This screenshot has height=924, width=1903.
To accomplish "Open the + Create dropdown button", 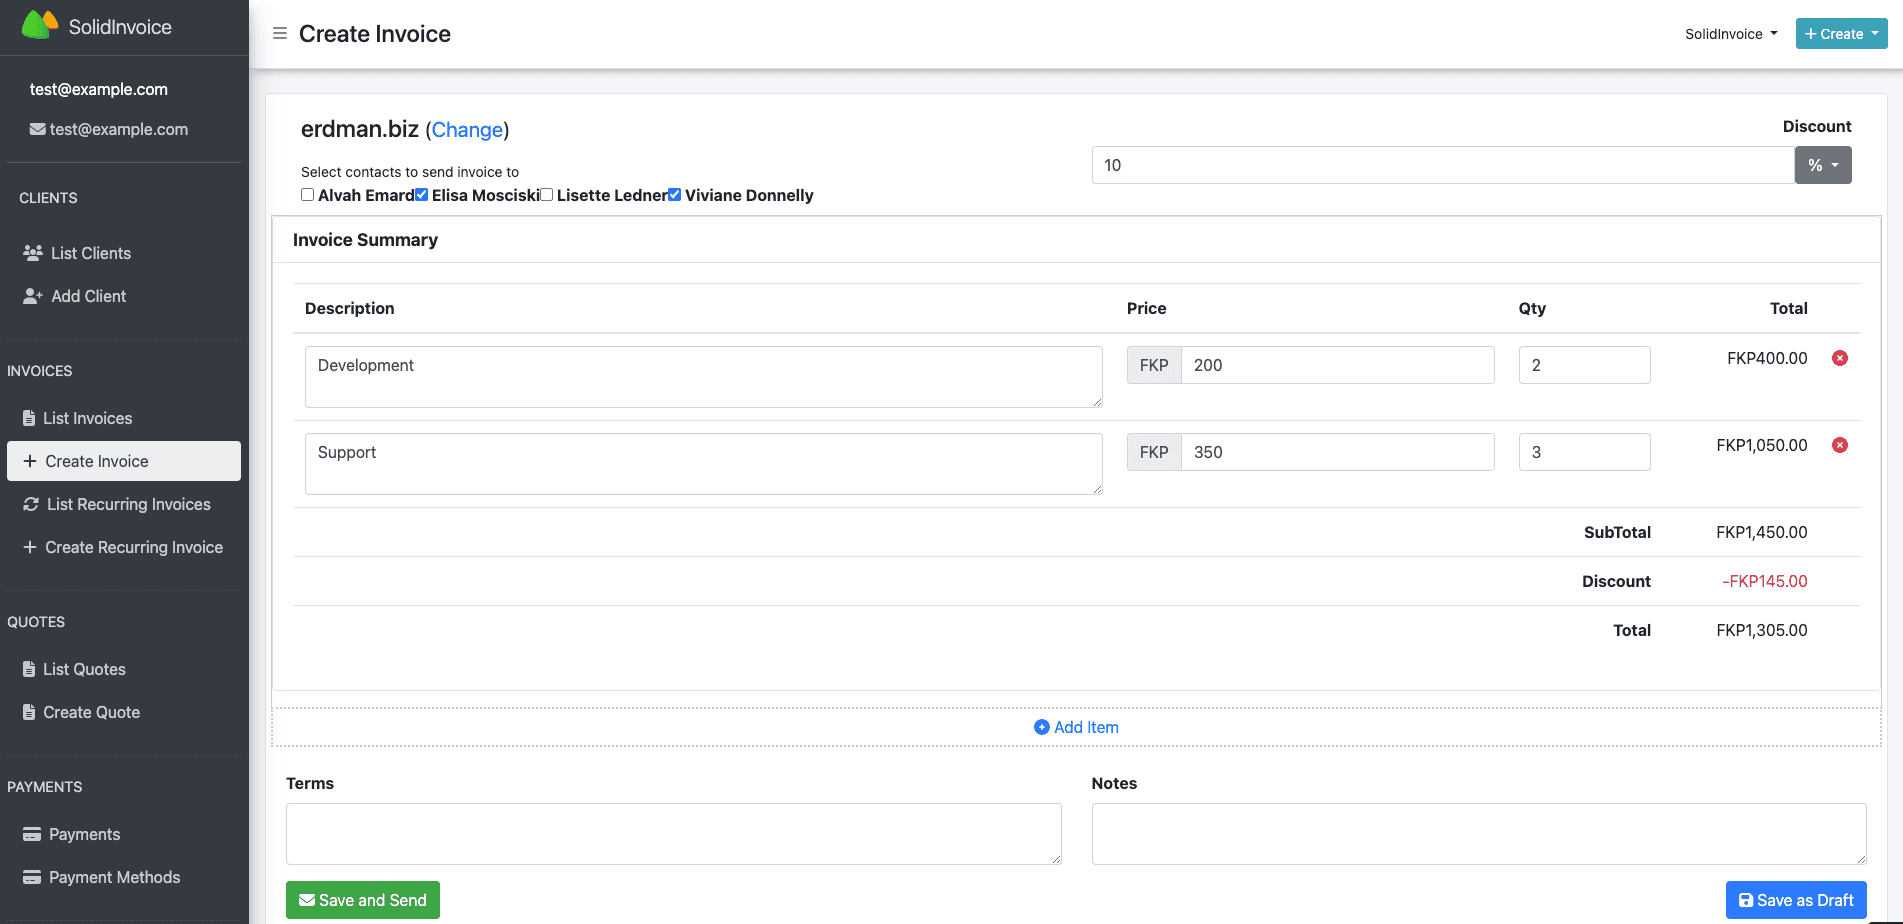I will click(x=1840, y=34).
